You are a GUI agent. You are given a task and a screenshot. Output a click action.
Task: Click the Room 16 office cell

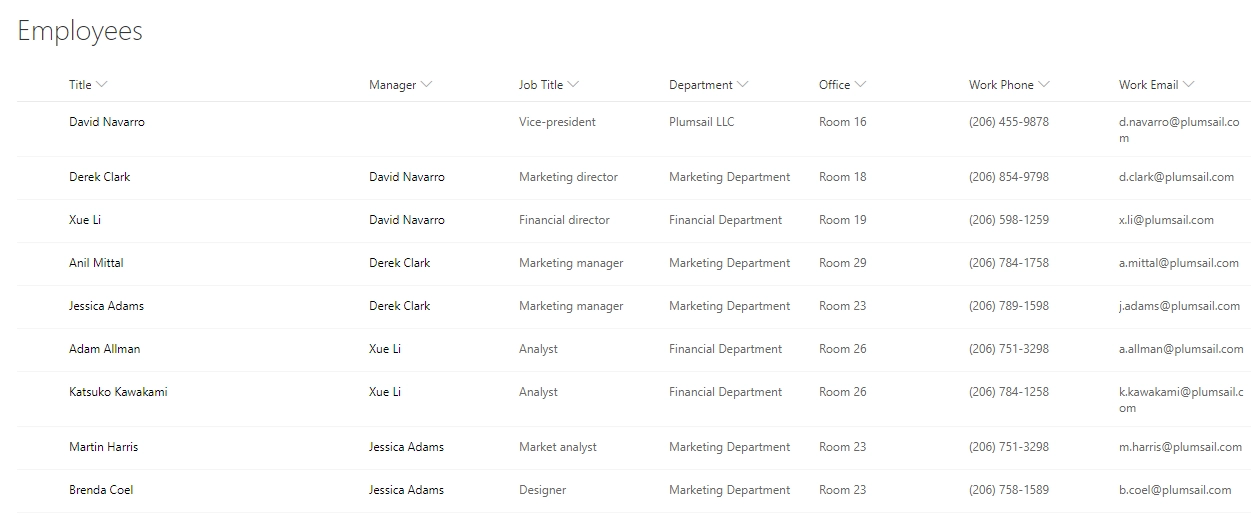pyautogui.click(x=842, y=122)
